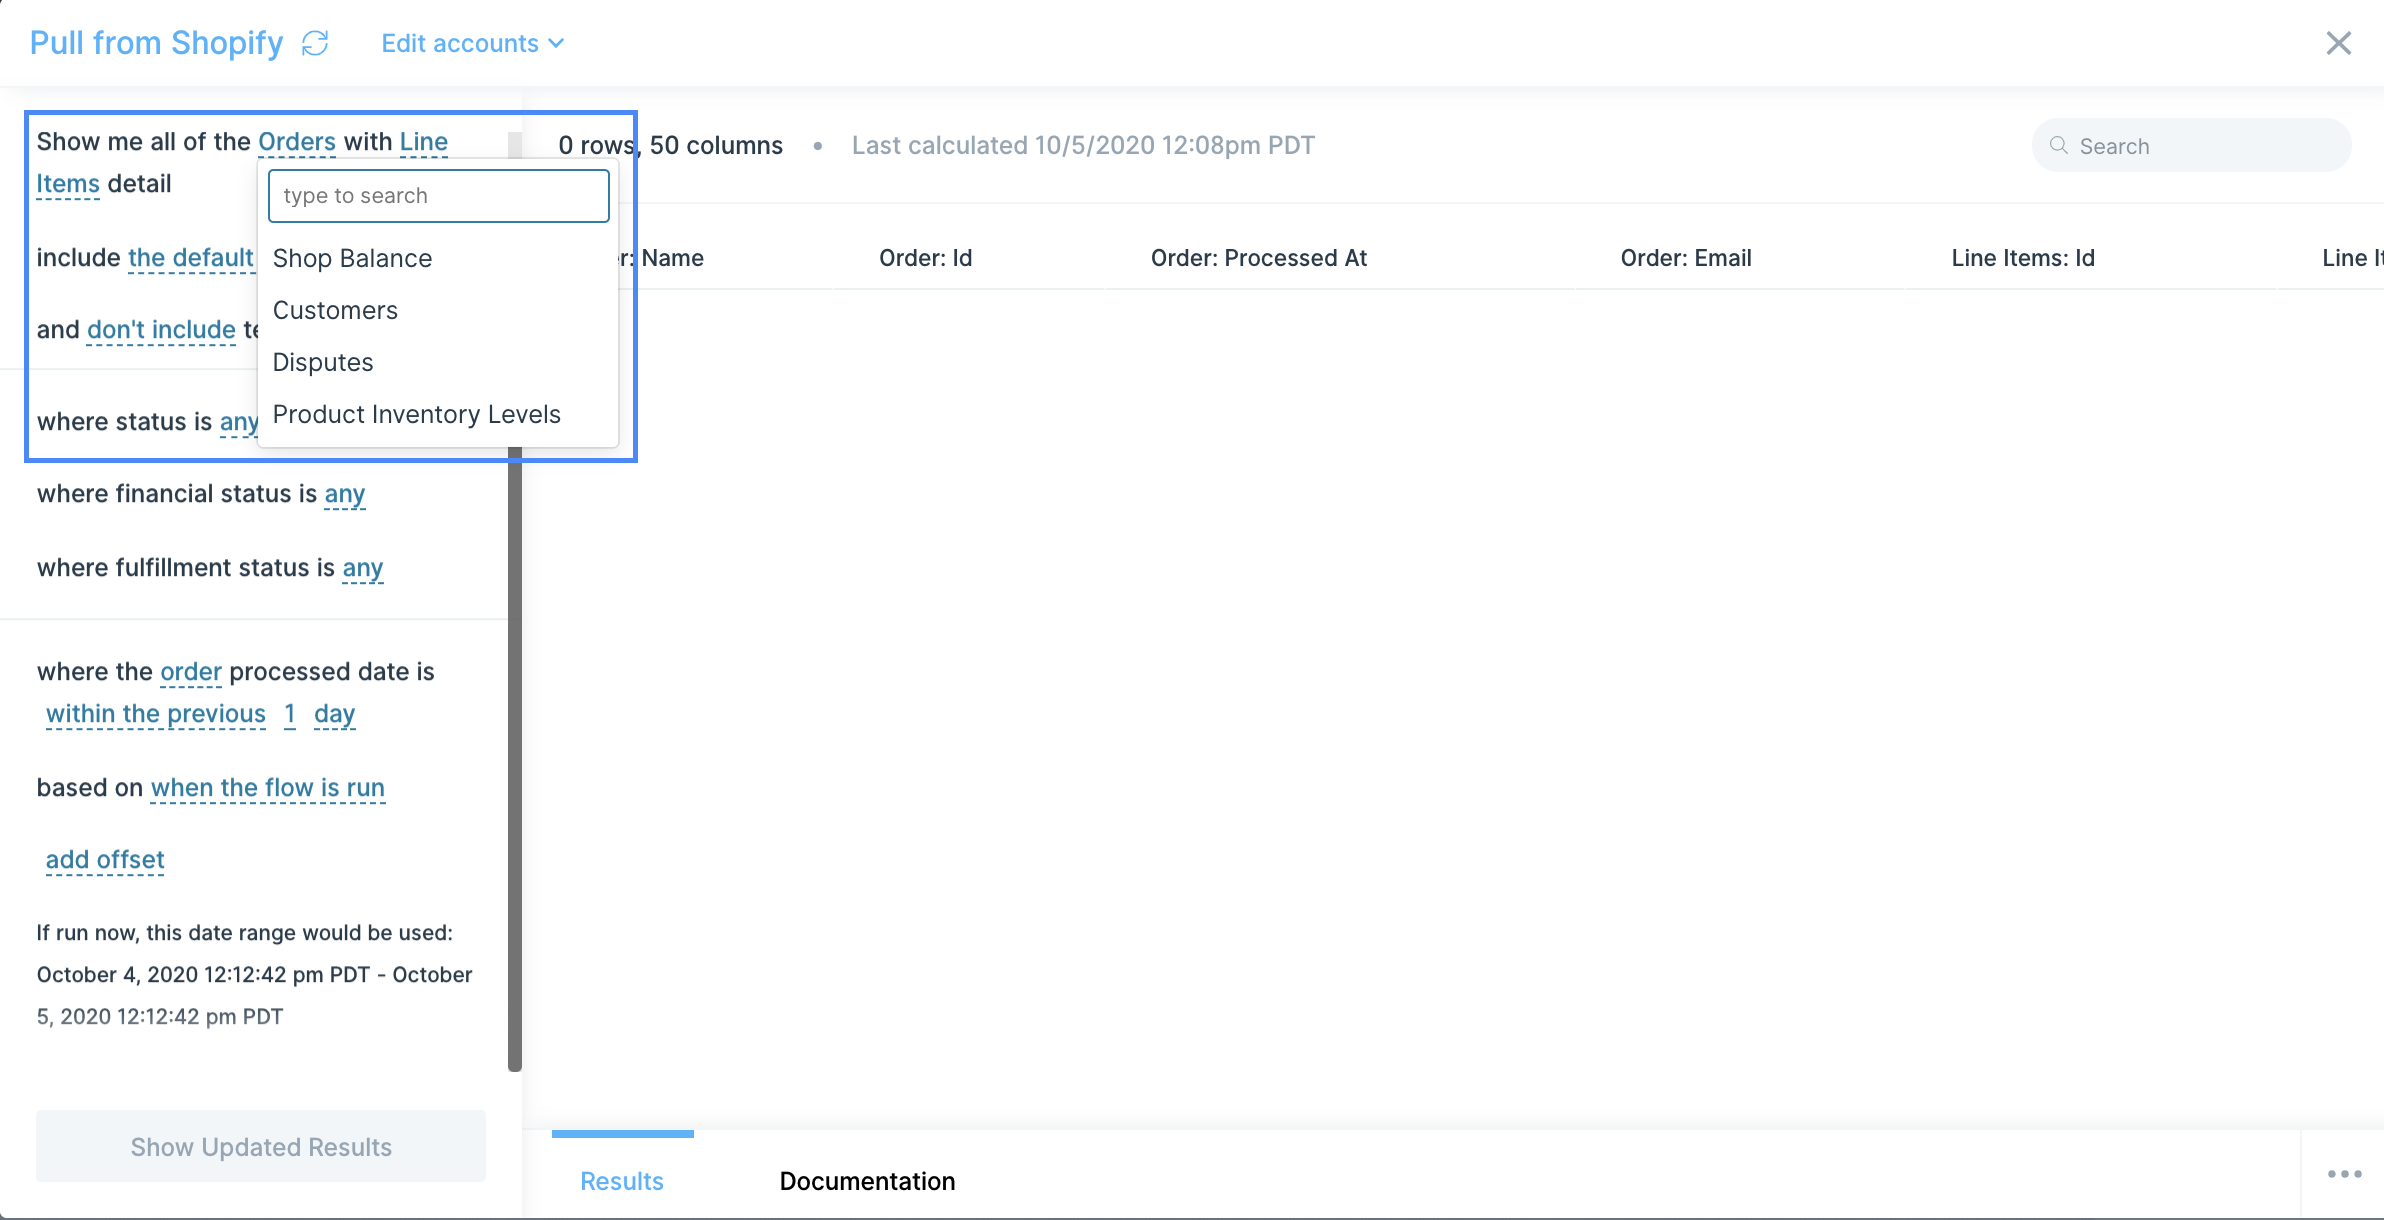Open the three-dot more options menu
This screenshot has width=2384, height=1220.
click(x=2344, y=1174)
